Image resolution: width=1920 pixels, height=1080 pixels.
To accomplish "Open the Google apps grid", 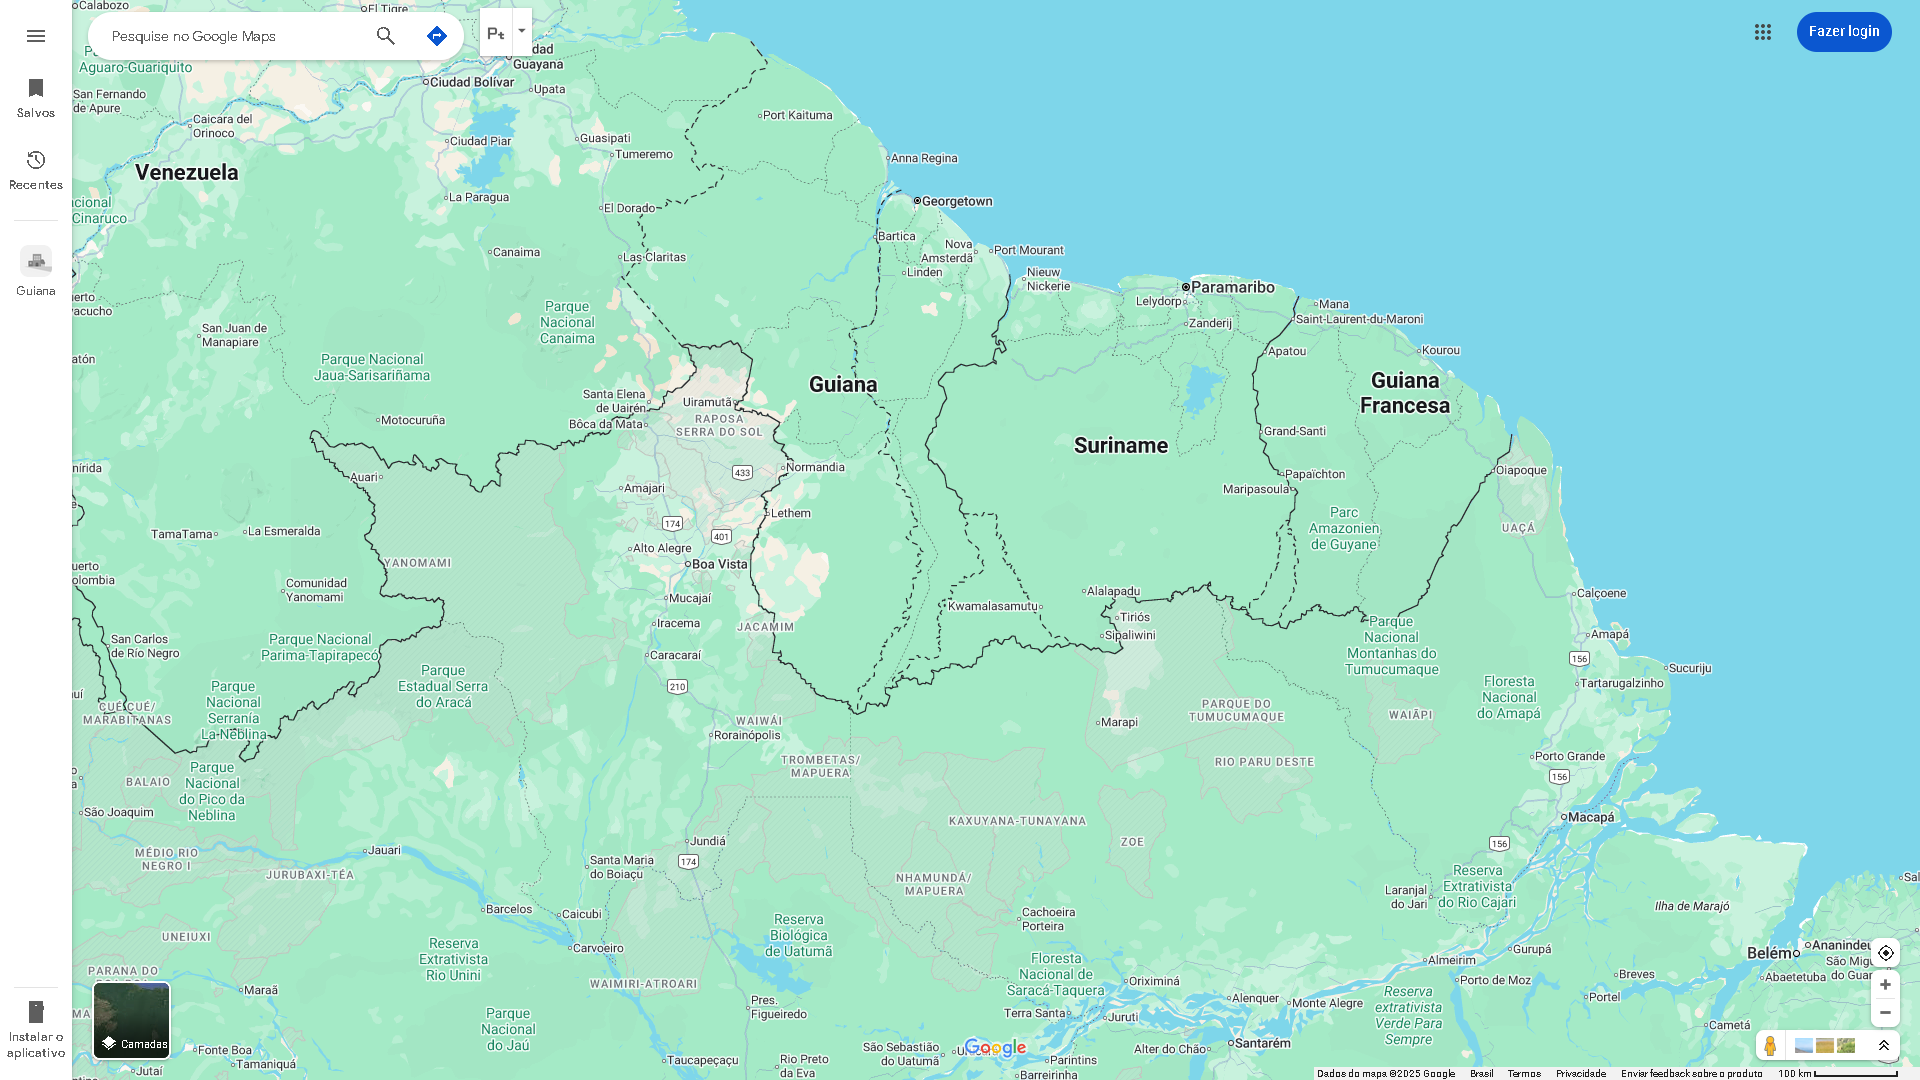I will point(1763,32).
